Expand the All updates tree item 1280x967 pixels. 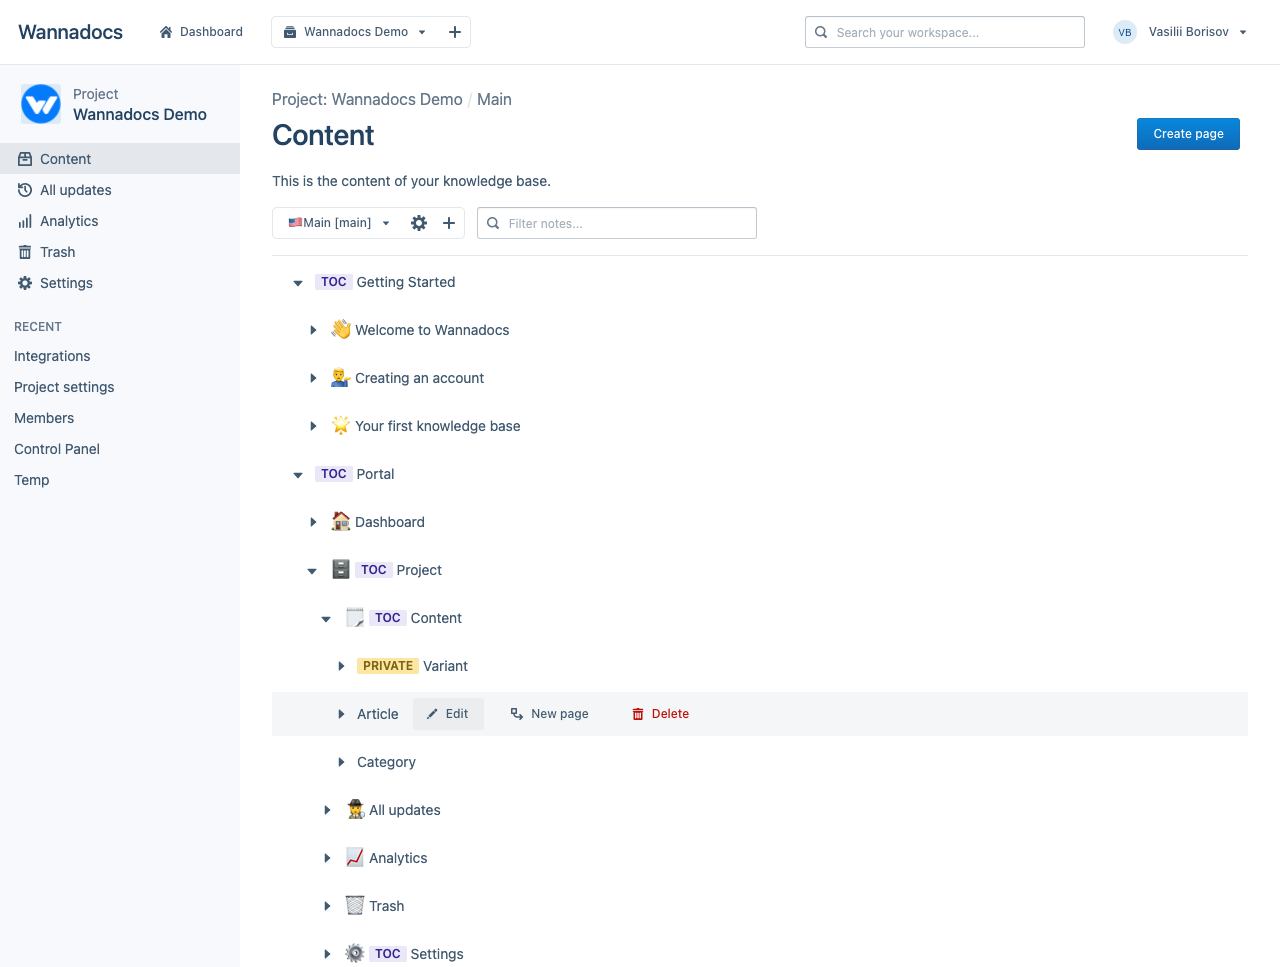click(327, 810)
